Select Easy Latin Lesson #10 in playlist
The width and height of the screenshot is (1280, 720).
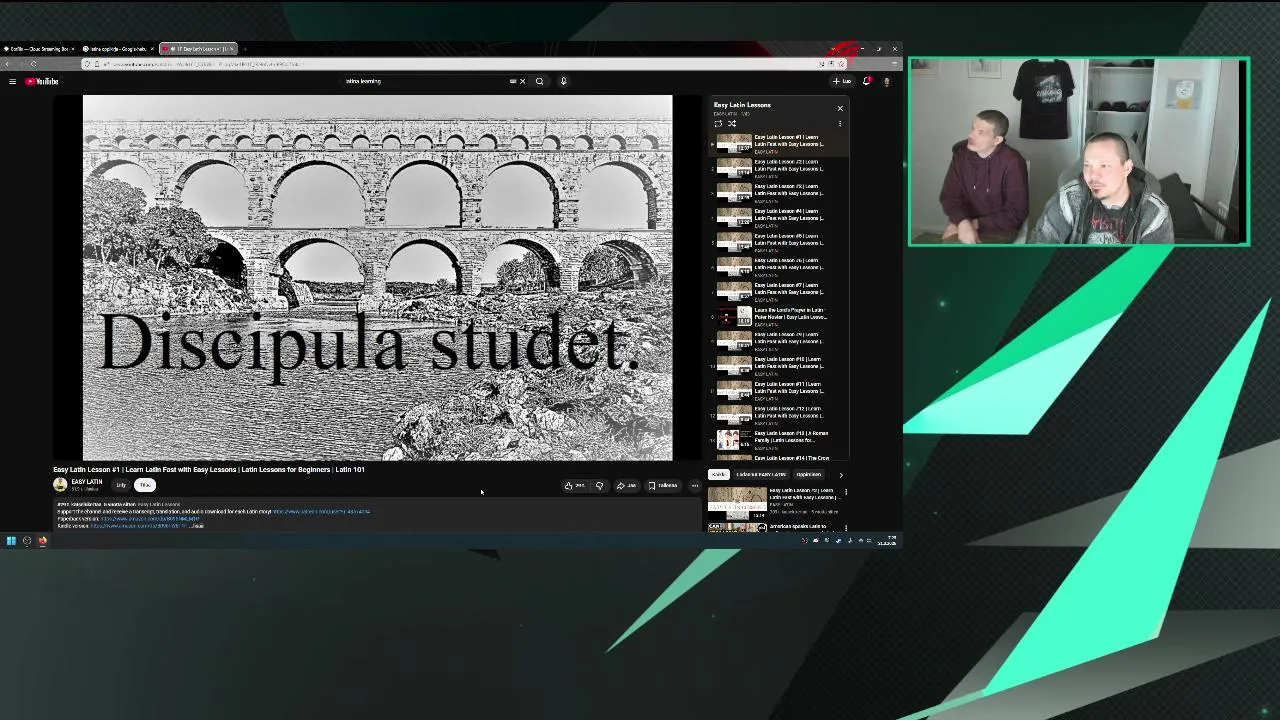tap(778, 365)
